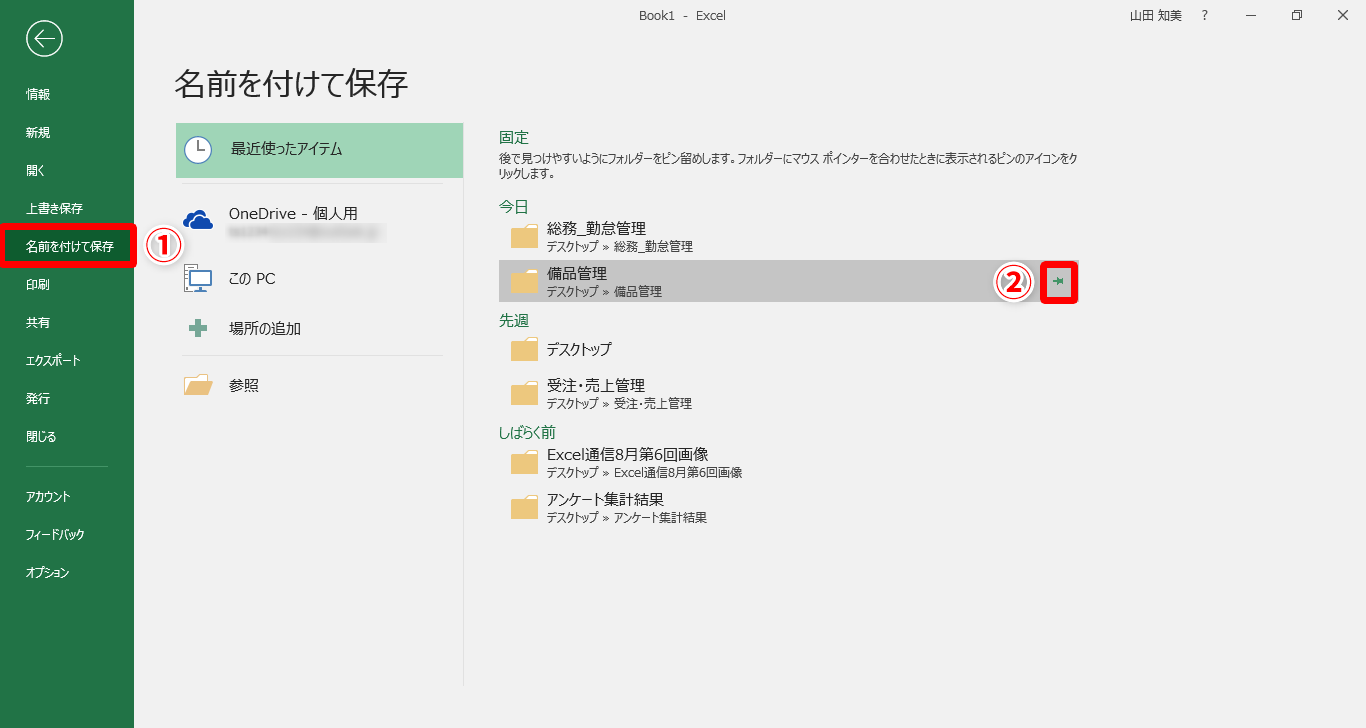Pin the 備品管理 folder
This screenshot has height=728, width=1366.
coord(1058,282)
